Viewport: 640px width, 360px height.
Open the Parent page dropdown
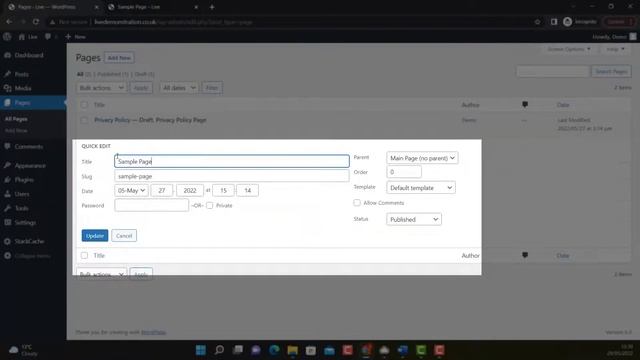pyautogui.click(x=422, y=158)
